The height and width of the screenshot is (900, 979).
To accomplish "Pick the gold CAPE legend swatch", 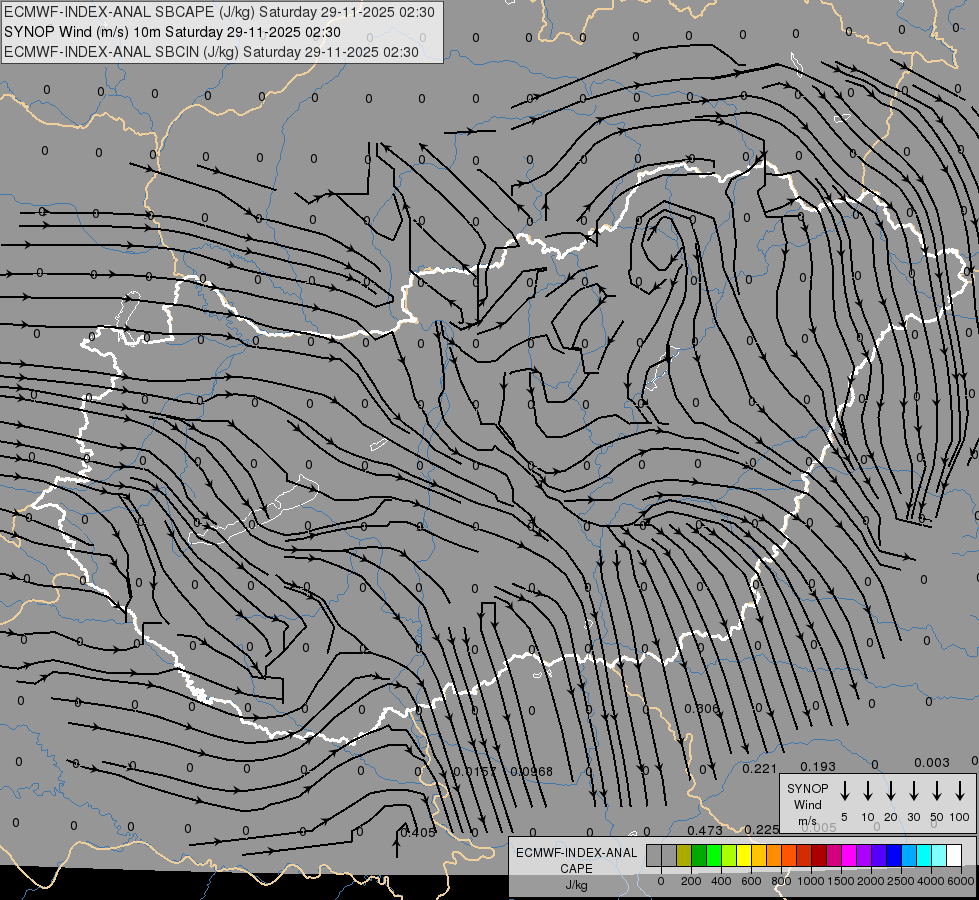I will click(x=759, y=855).
